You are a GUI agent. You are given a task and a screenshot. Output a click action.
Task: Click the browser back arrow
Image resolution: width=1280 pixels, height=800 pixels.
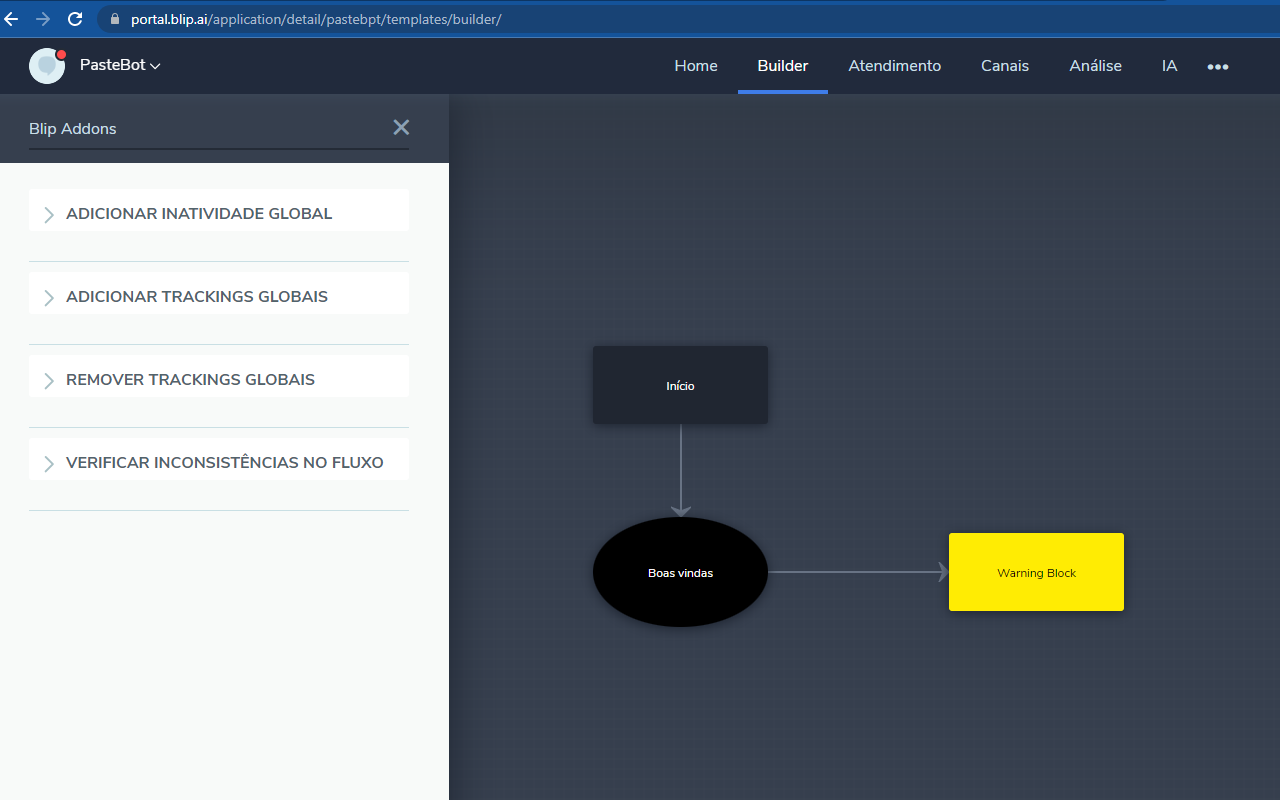[x=11, y=18]
